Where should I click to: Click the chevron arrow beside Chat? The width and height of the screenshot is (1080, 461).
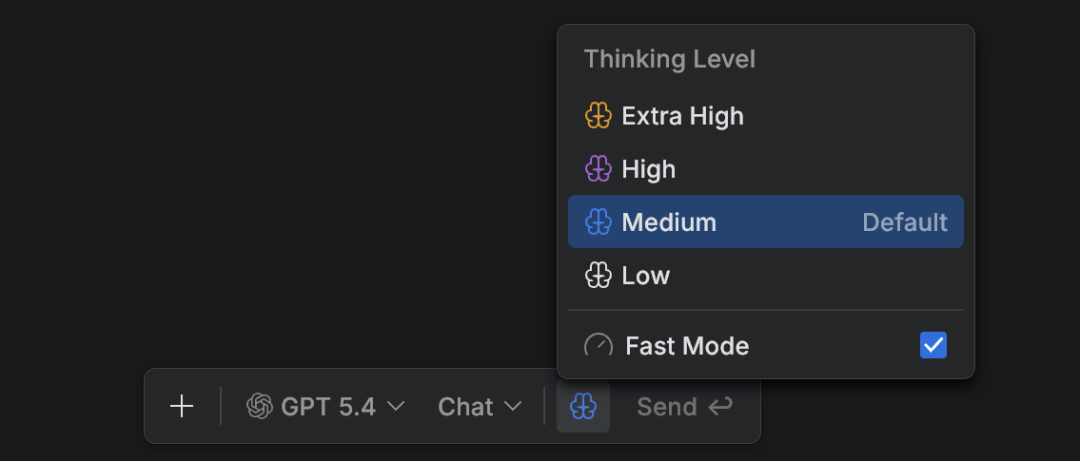point(513,407)
